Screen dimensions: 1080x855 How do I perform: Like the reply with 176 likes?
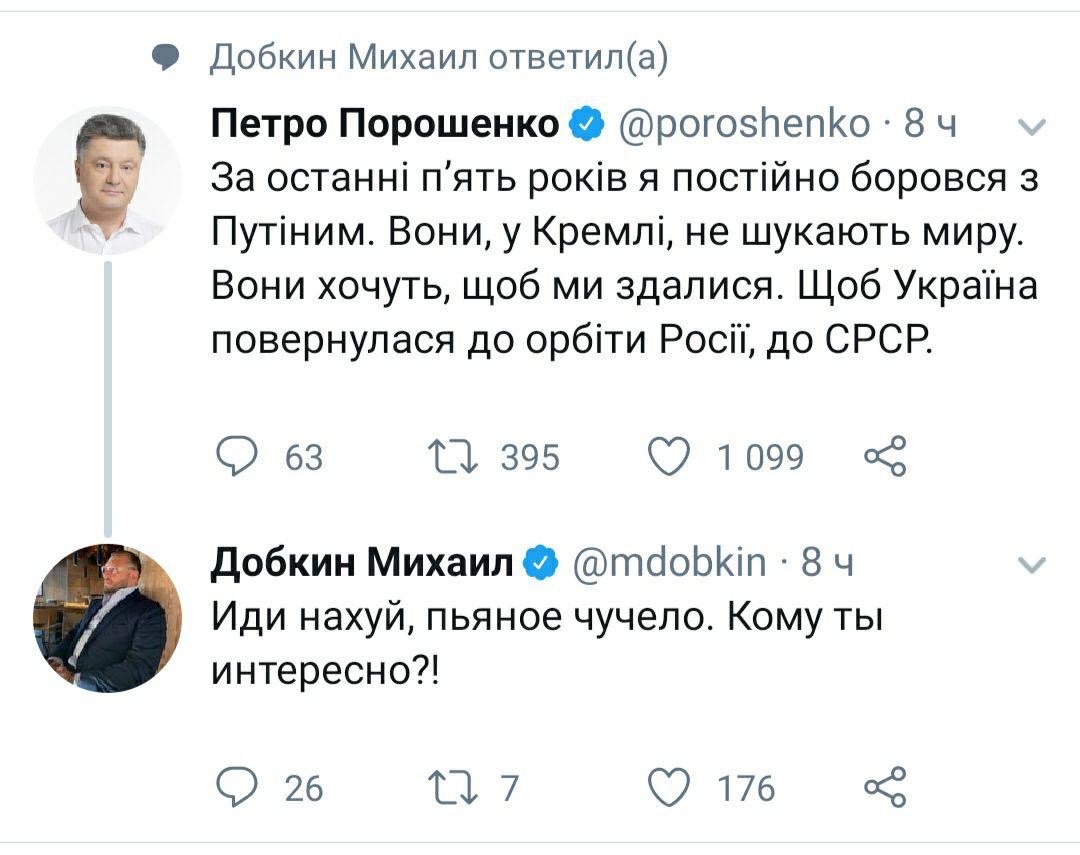tap(669, 787)
